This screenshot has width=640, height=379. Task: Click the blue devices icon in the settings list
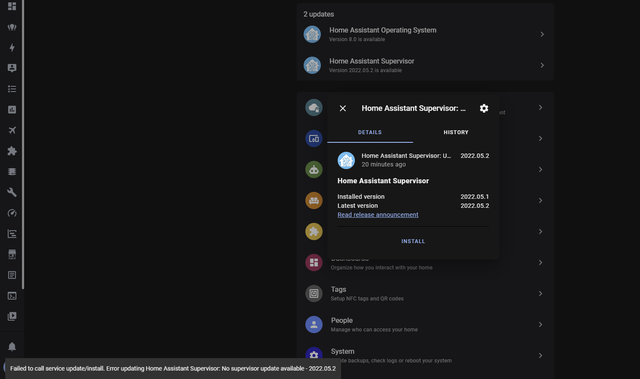[314, 139]
